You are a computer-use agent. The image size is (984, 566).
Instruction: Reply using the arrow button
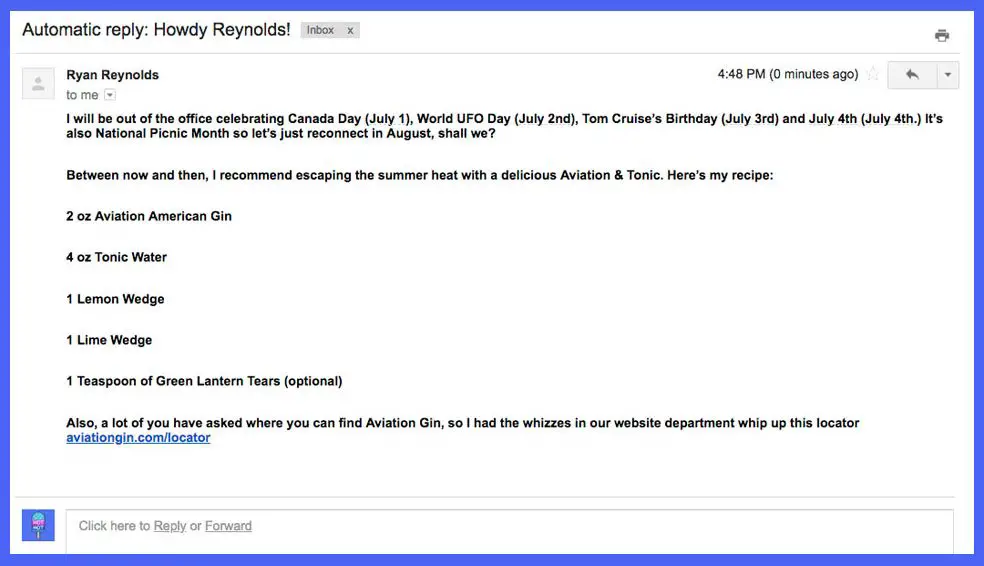(x=912, y=75)
